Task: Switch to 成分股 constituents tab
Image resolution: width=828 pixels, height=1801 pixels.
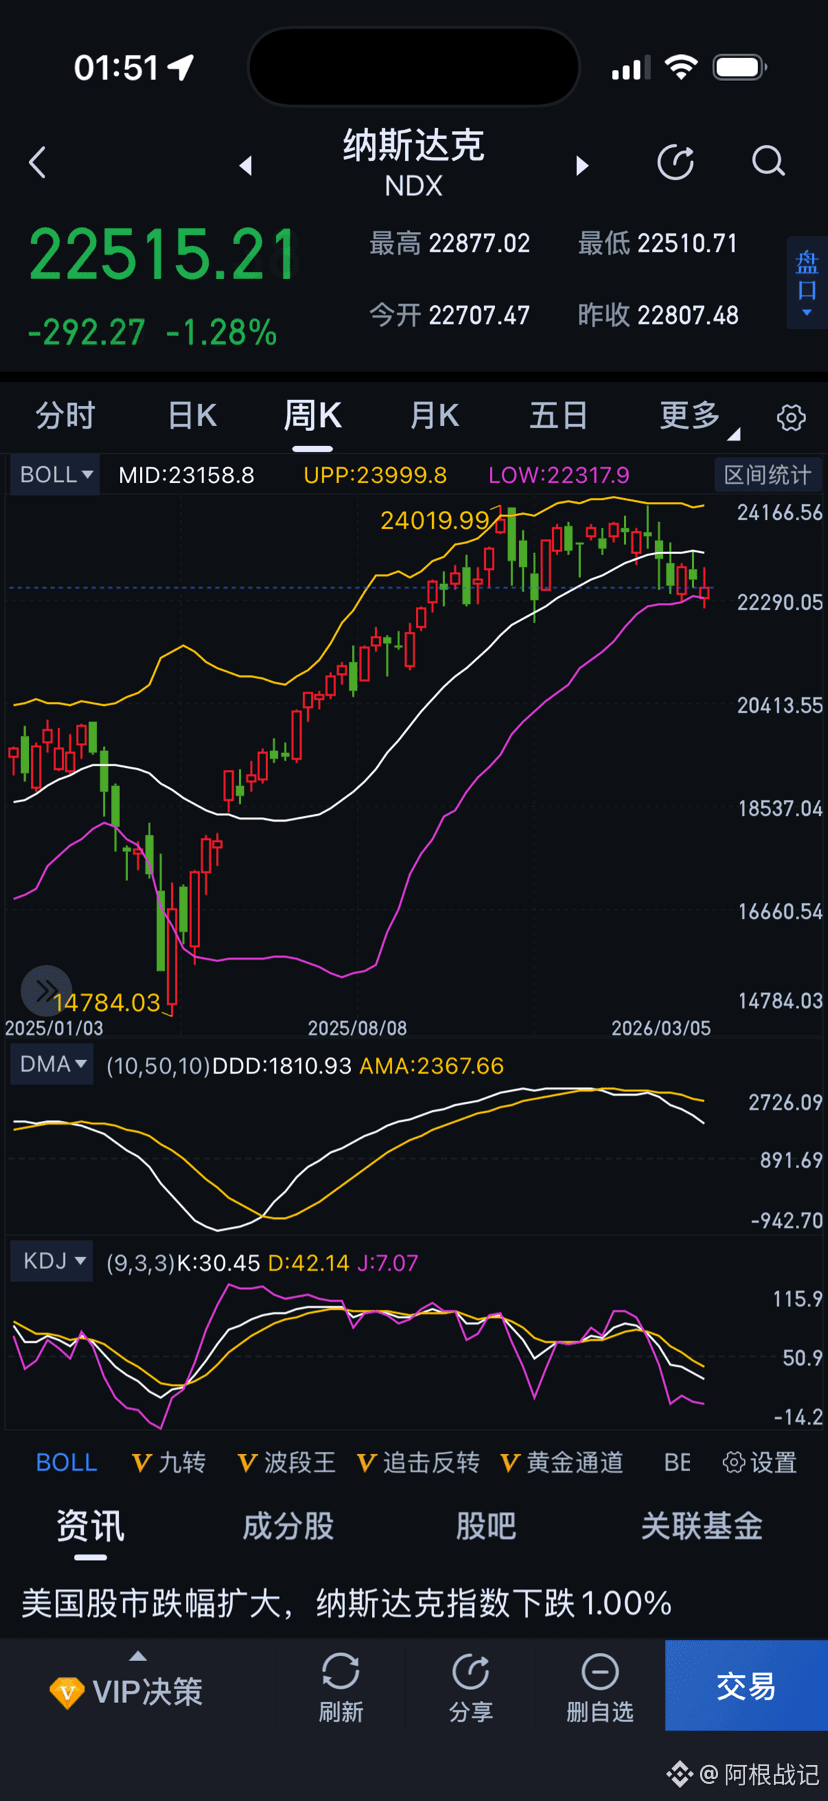Action: [288, 1526]
